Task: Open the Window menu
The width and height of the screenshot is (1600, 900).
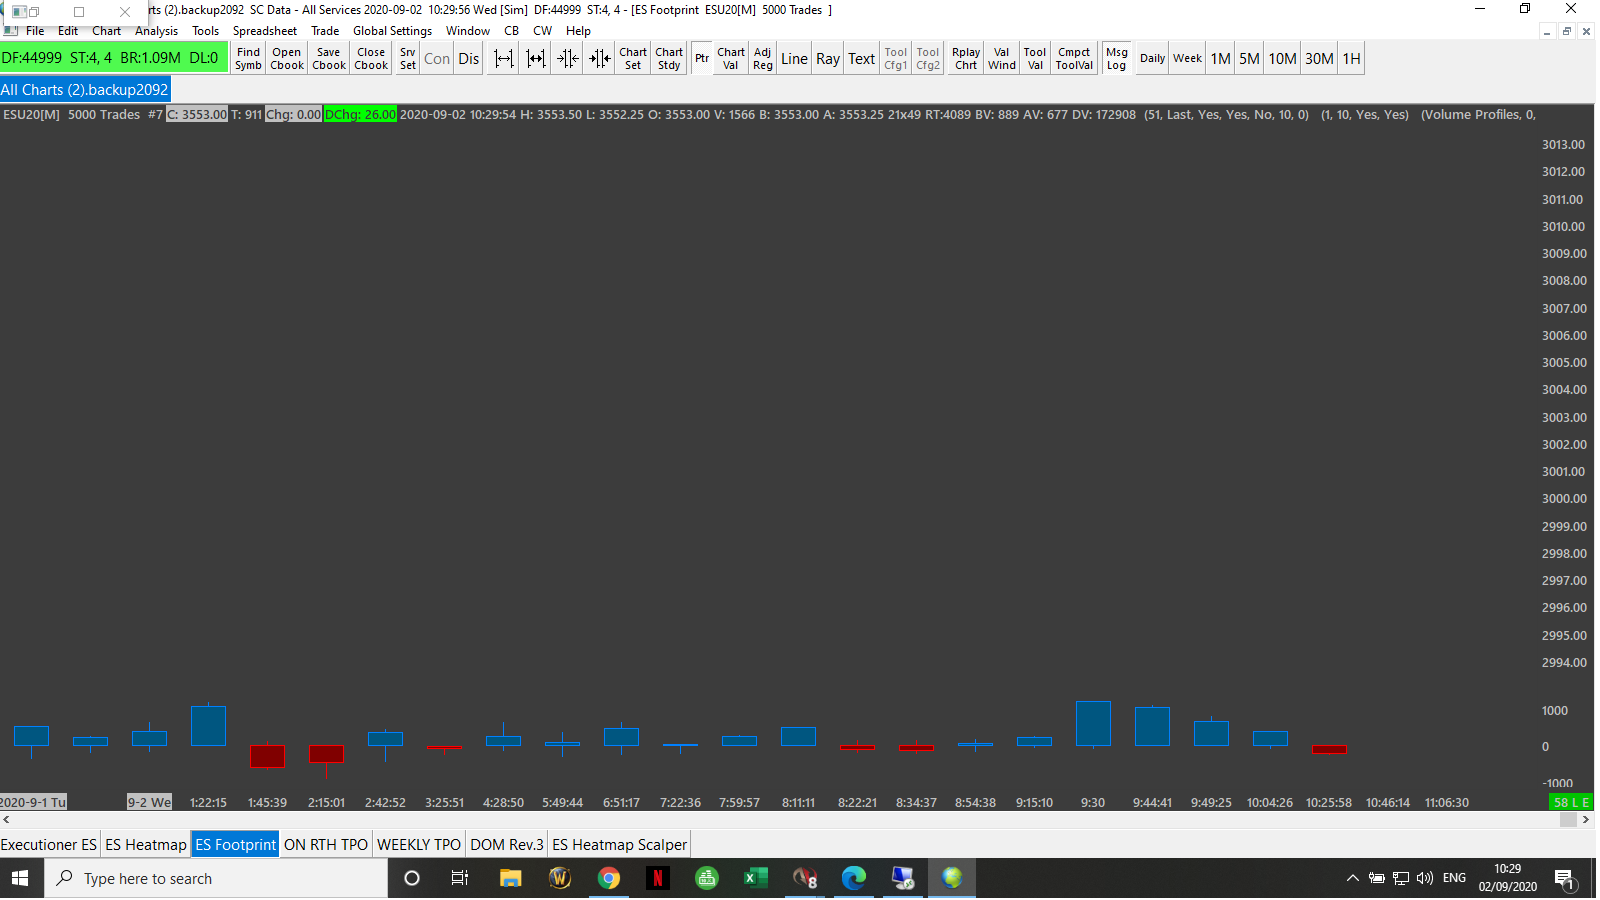Action: point(468,31)
